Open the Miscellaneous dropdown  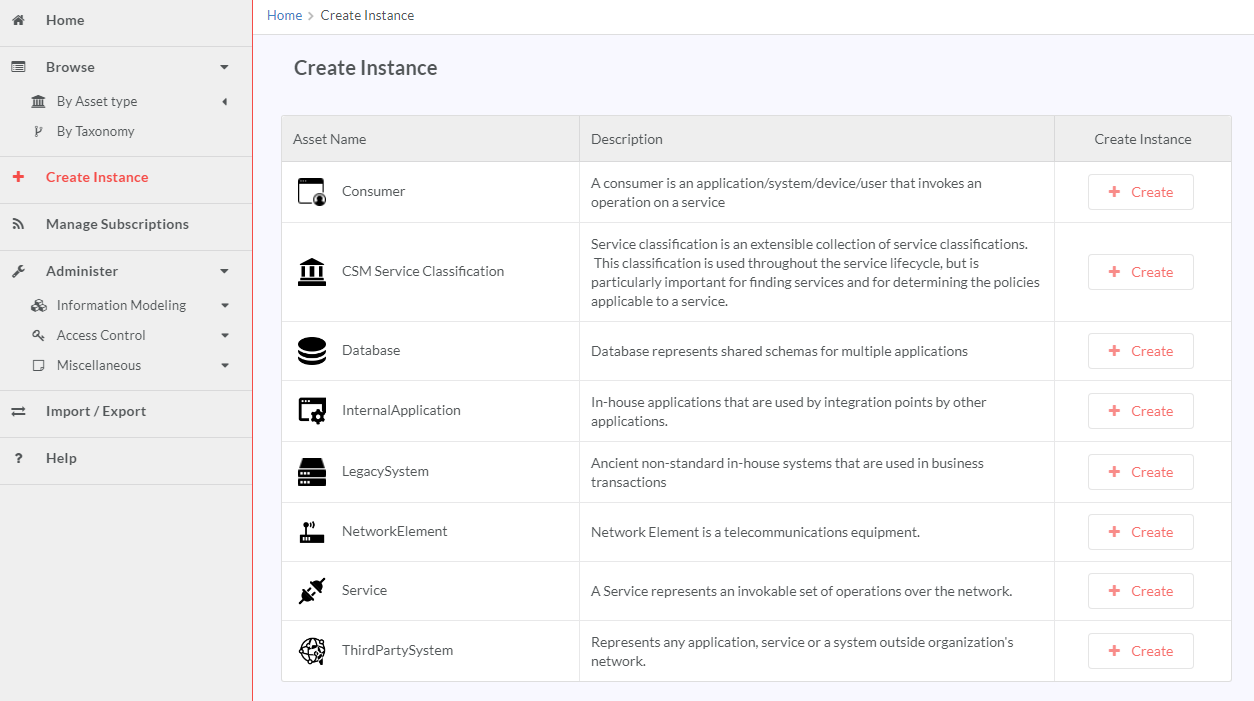[x=224, y=365]
